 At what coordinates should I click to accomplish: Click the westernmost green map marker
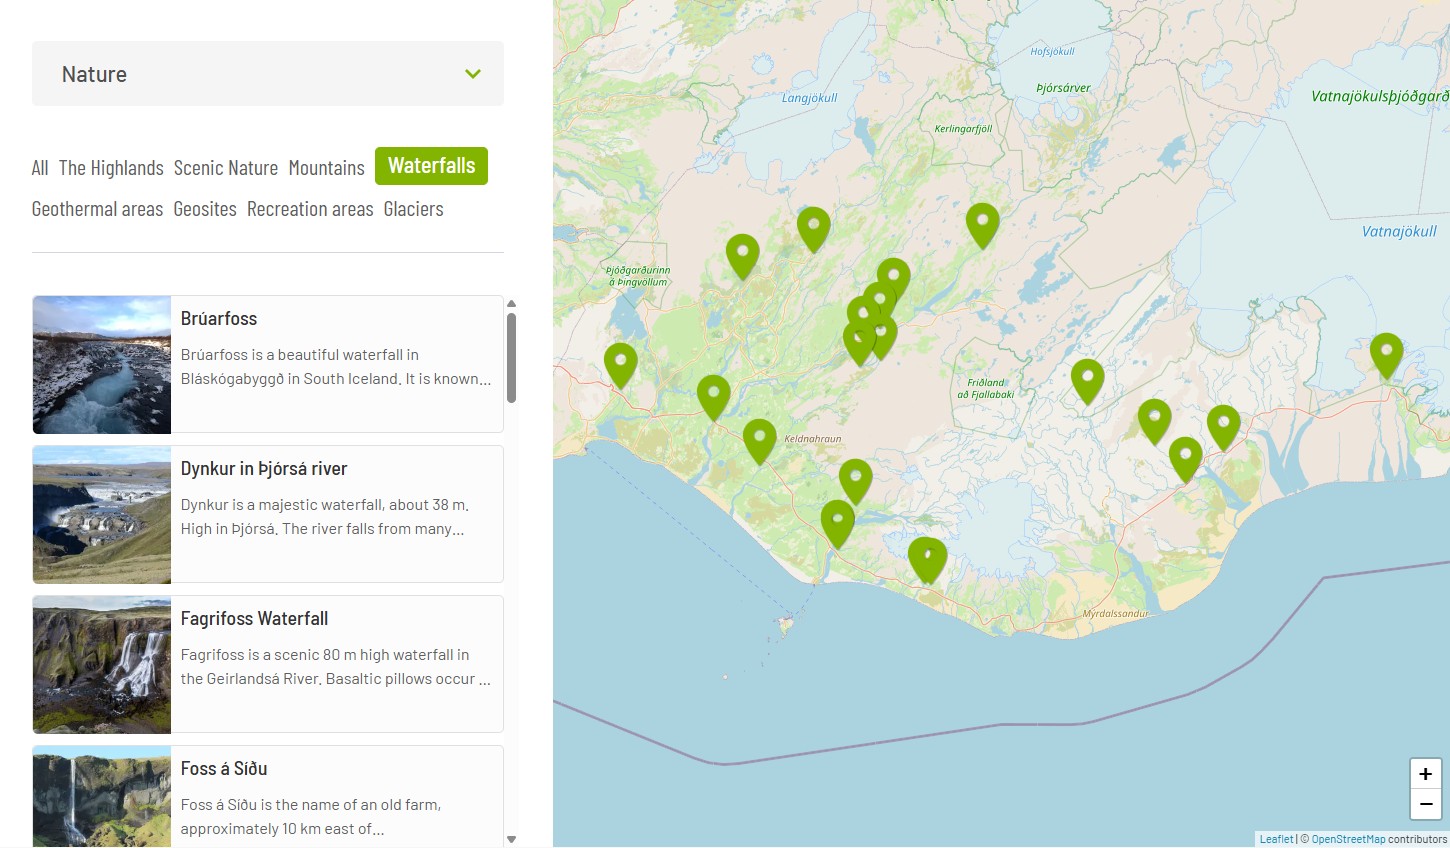pyautogui.click(x=620, y=364)
